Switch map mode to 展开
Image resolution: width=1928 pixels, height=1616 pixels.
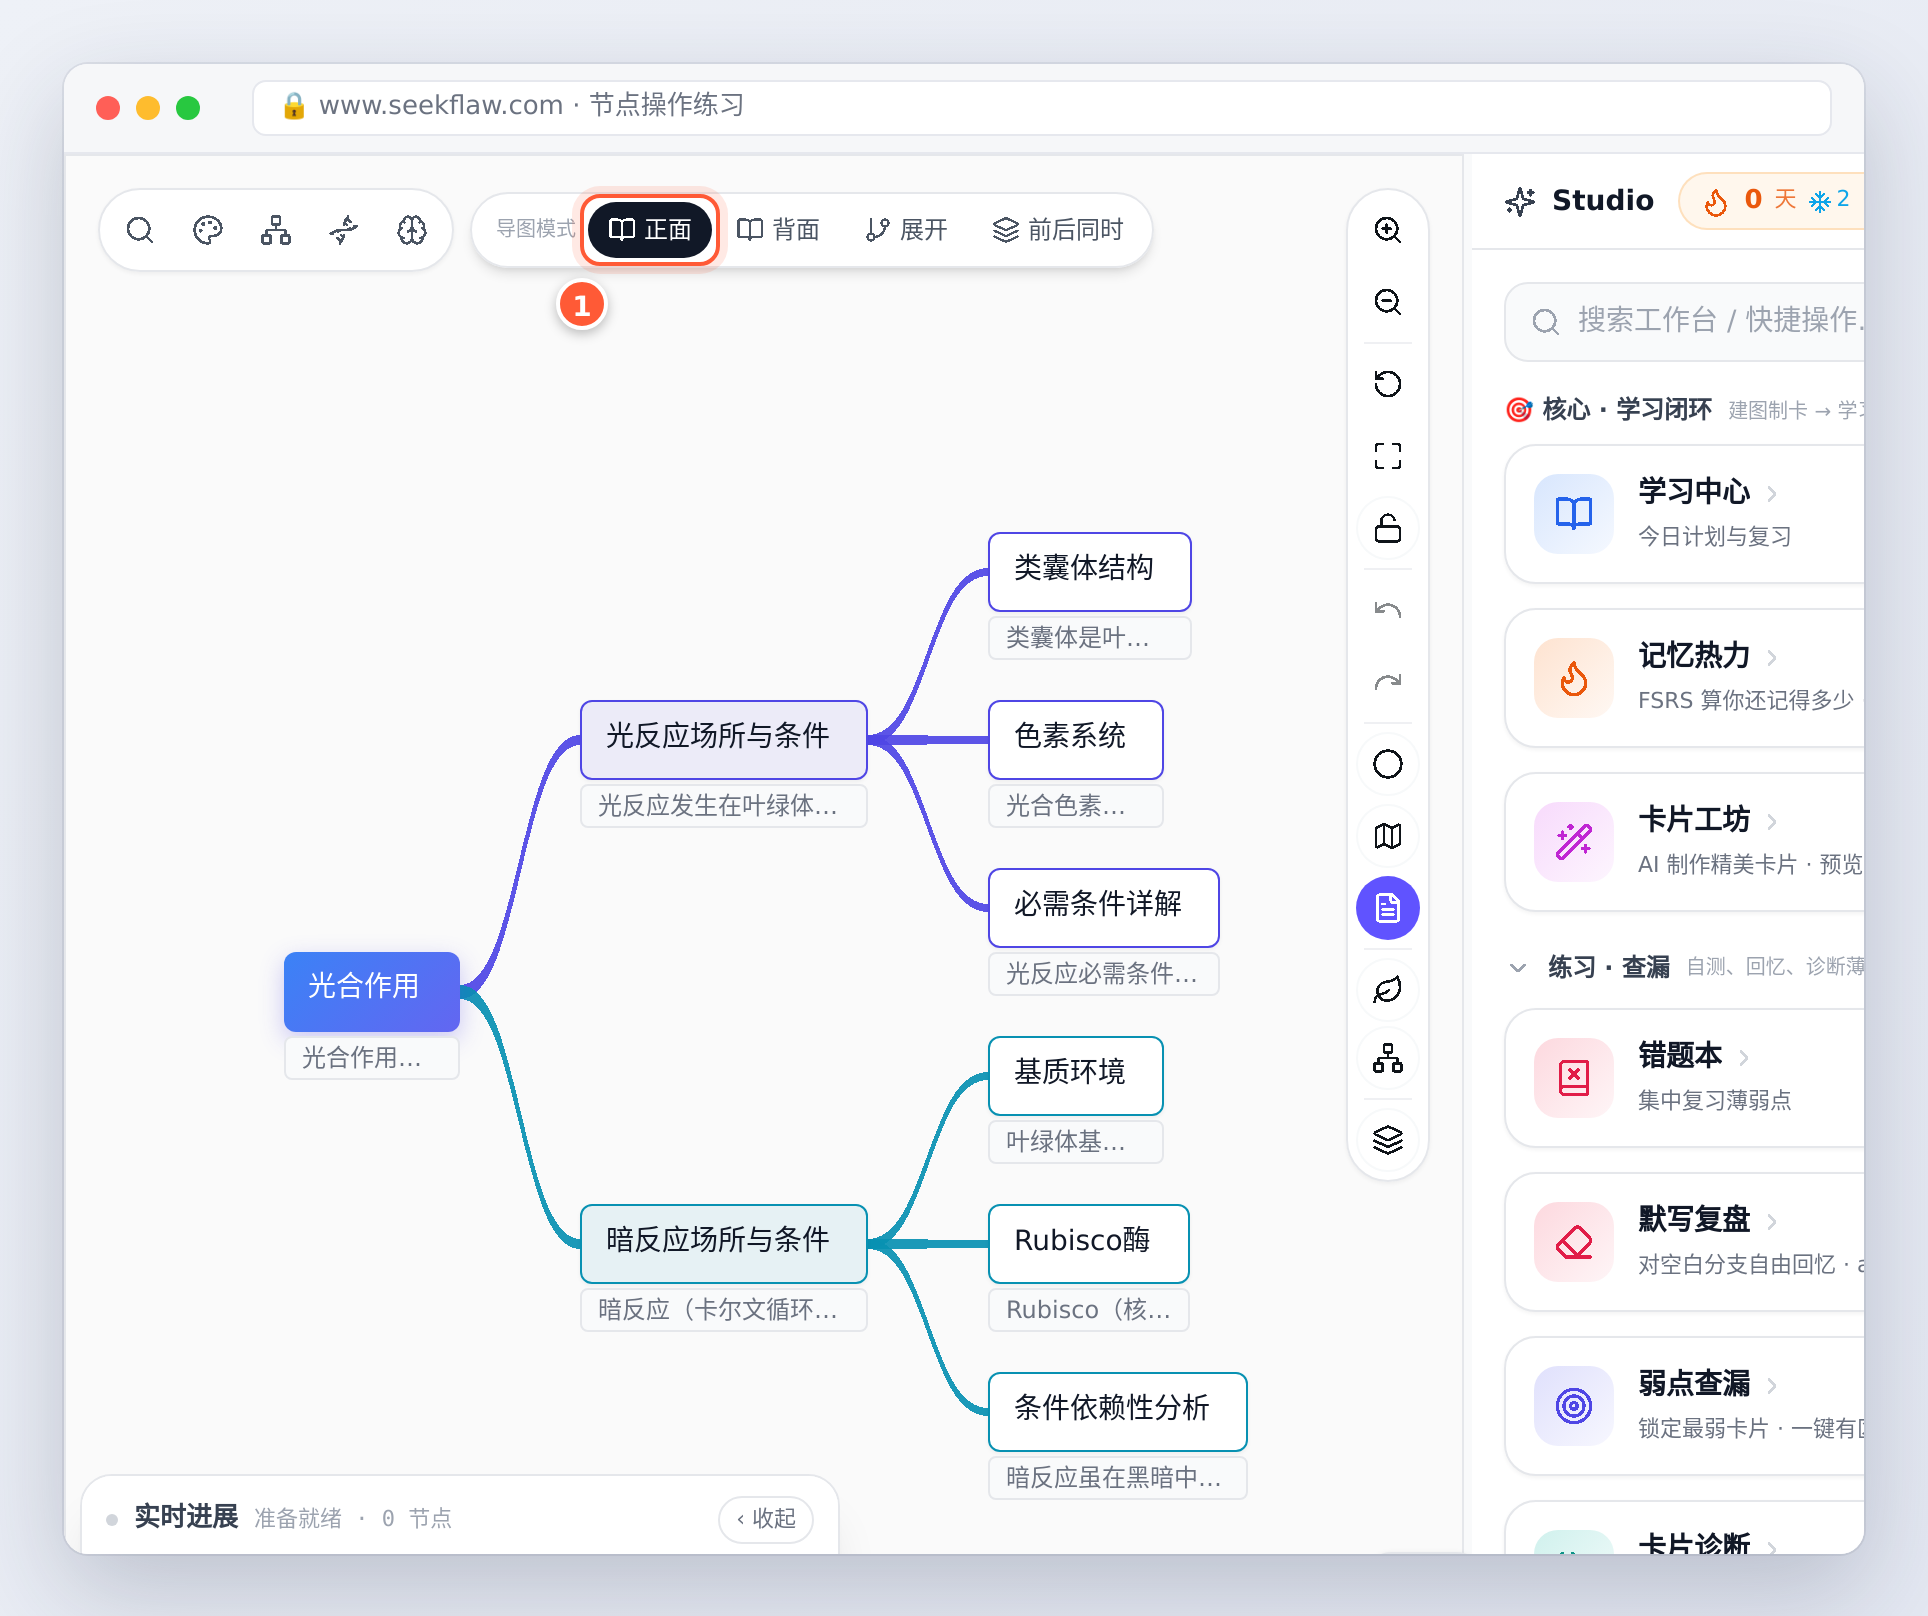click(906, 230)
